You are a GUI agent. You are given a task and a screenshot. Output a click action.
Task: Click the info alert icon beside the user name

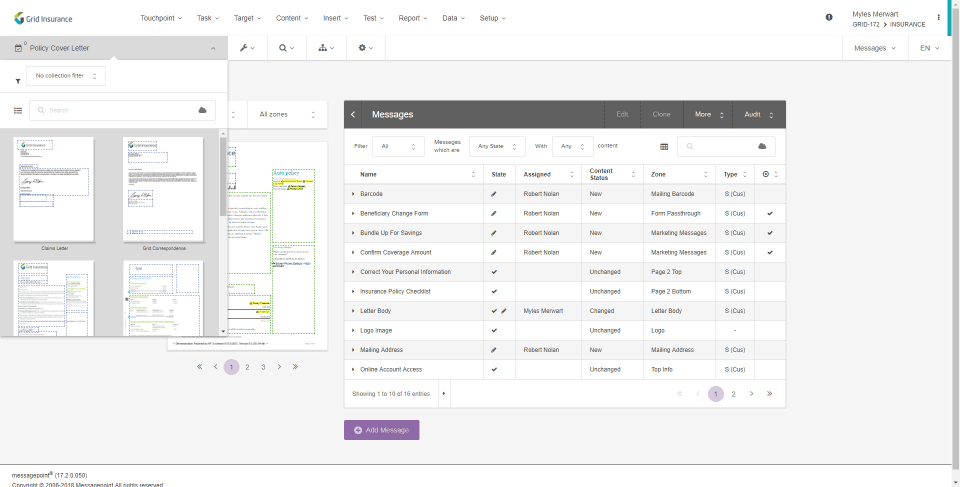(829, 18)
